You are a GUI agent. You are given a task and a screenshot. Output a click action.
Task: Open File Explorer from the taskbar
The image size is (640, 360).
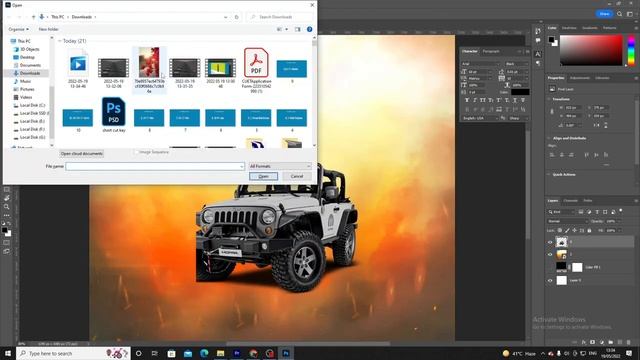click(220, 353)
